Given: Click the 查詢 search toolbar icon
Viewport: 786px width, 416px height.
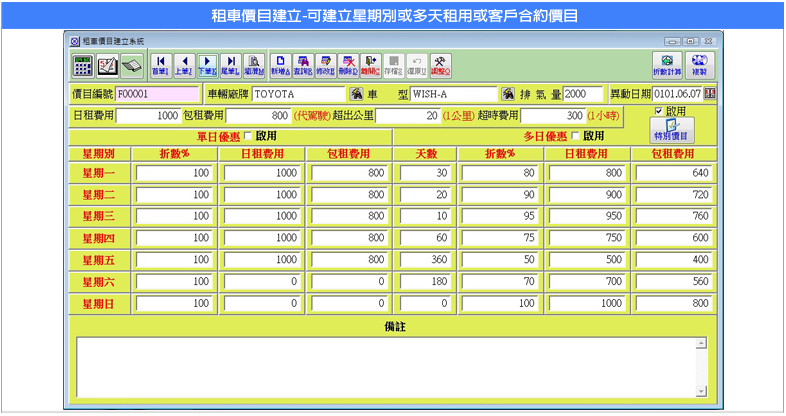Looking at the screenshot, I should click(x=303, y=66).
